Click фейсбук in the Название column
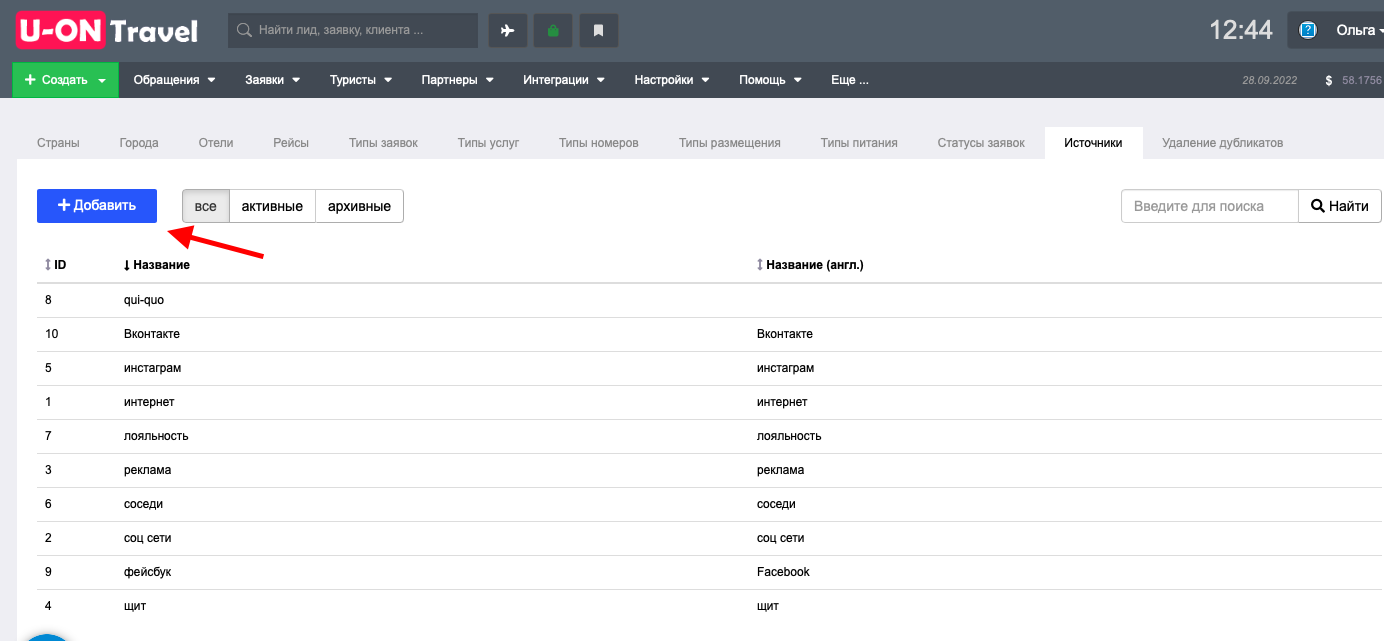 148,572
